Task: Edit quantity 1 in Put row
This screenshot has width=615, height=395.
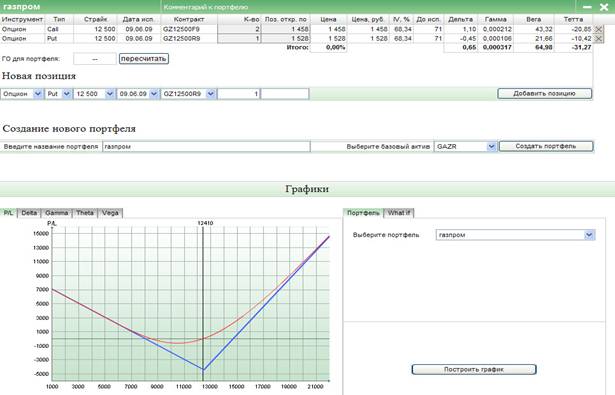Action: coord(239,38)
